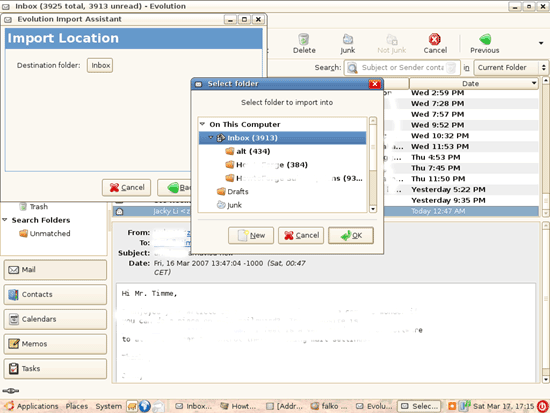Image resolution: width=550 pixels, height=413 pixels.
Task: Click the Inbox destination folder button
Action: click(x=100, y=65)
